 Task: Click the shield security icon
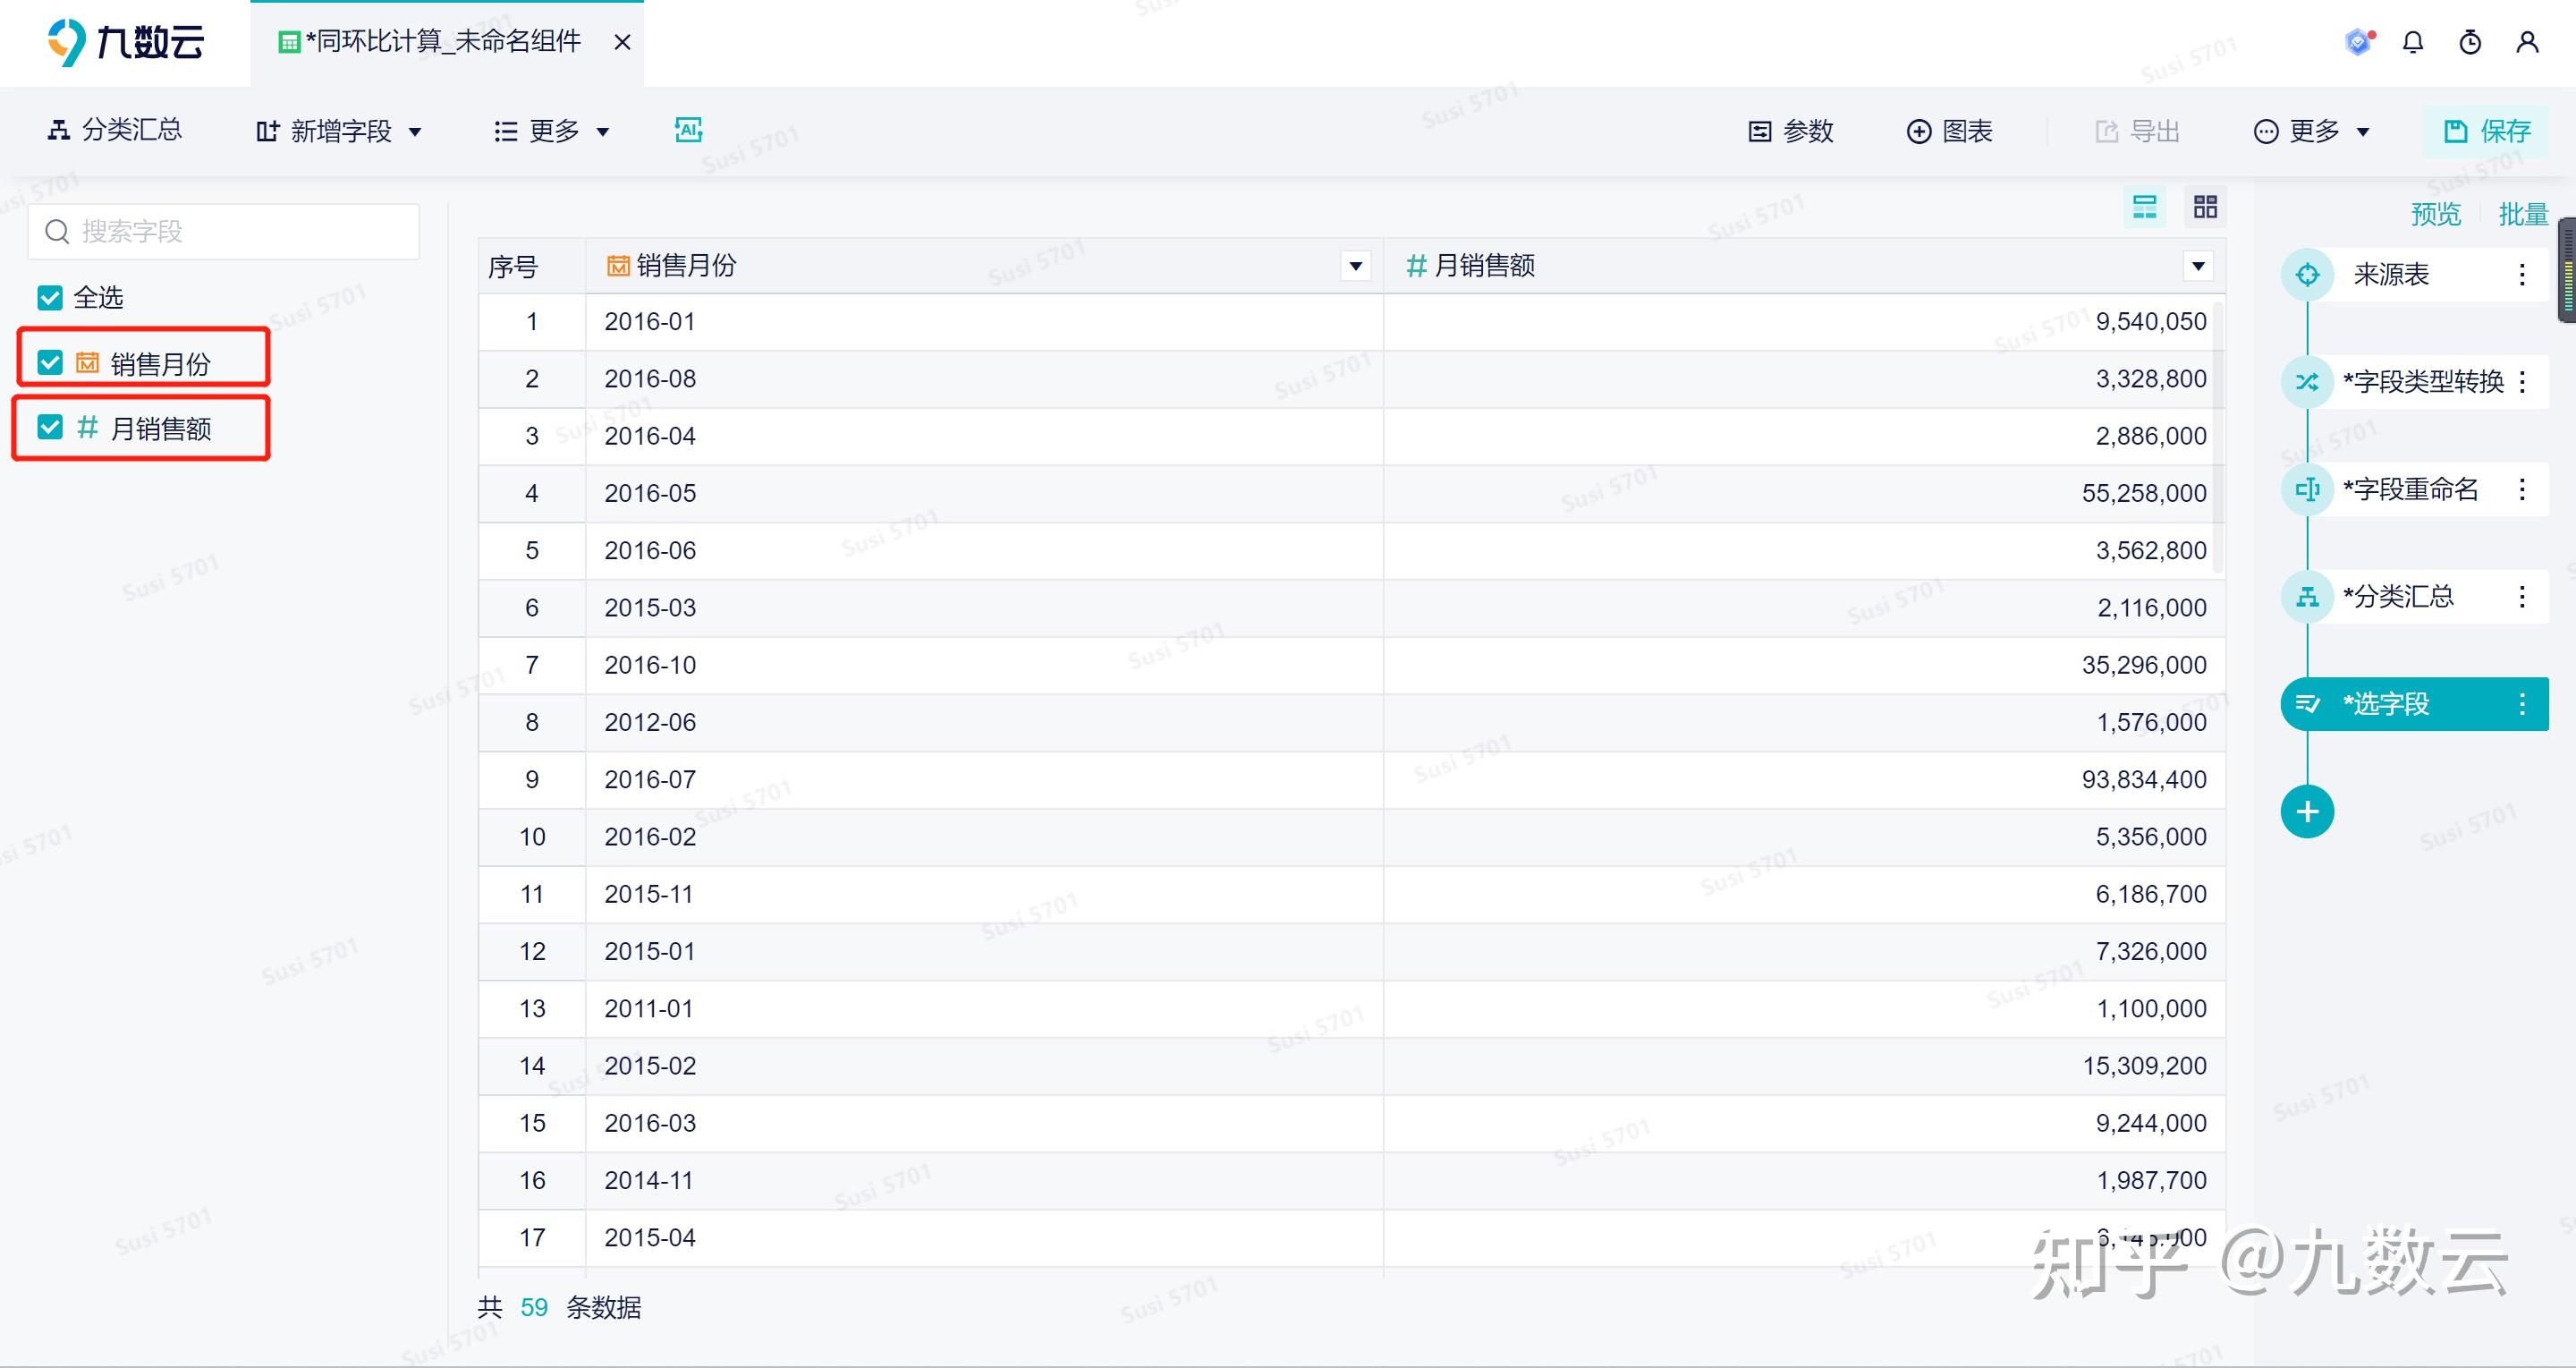[x=2358, y=42]
